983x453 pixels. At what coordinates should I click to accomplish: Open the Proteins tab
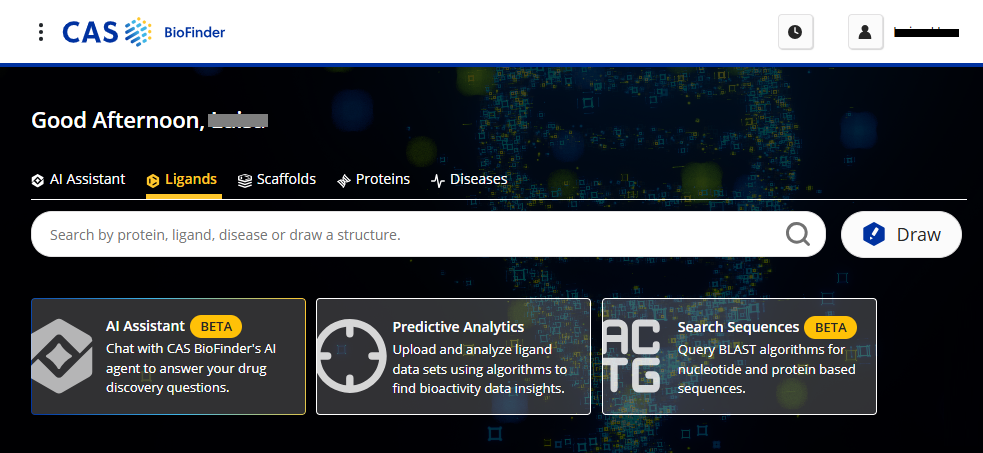pos(373,180)
